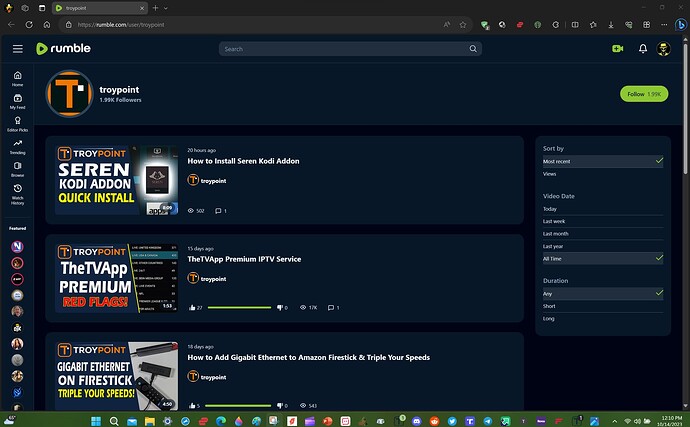
Task: Open the hamburger menu beside Rumble logo
Action: 18,49
